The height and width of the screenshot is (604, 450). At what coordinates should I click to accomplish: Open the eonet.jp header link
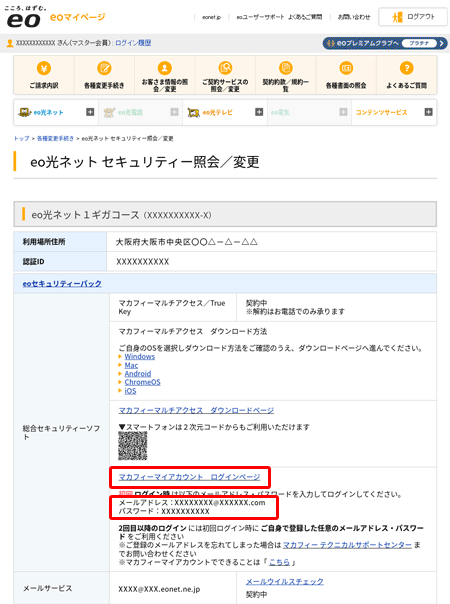point(212,17)
